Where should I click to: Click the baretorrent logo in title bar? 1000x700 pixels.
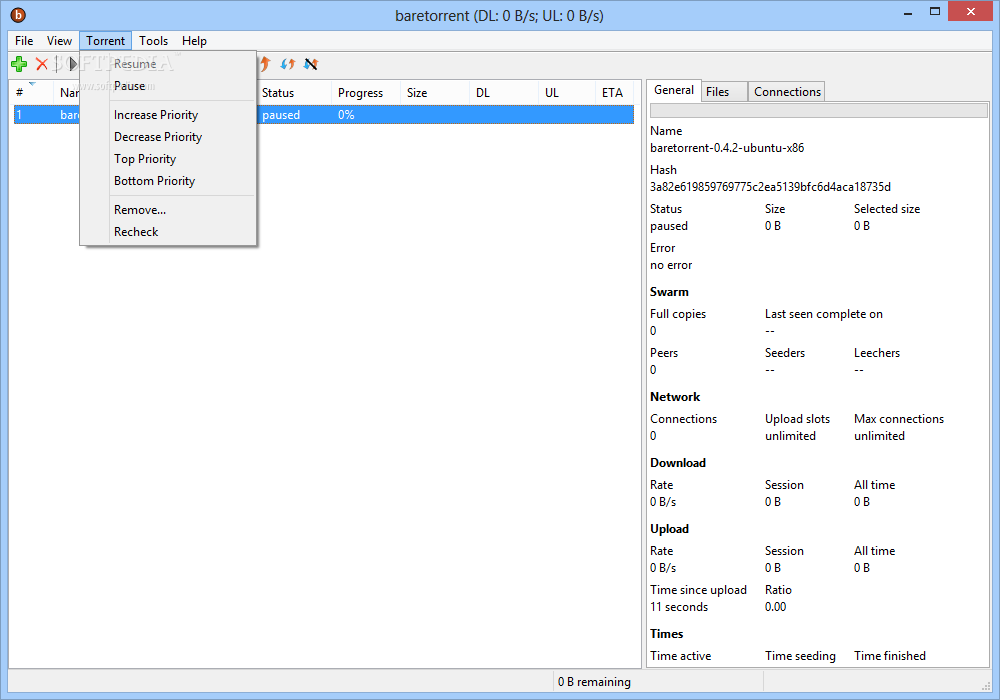click(x=18, y=15)
